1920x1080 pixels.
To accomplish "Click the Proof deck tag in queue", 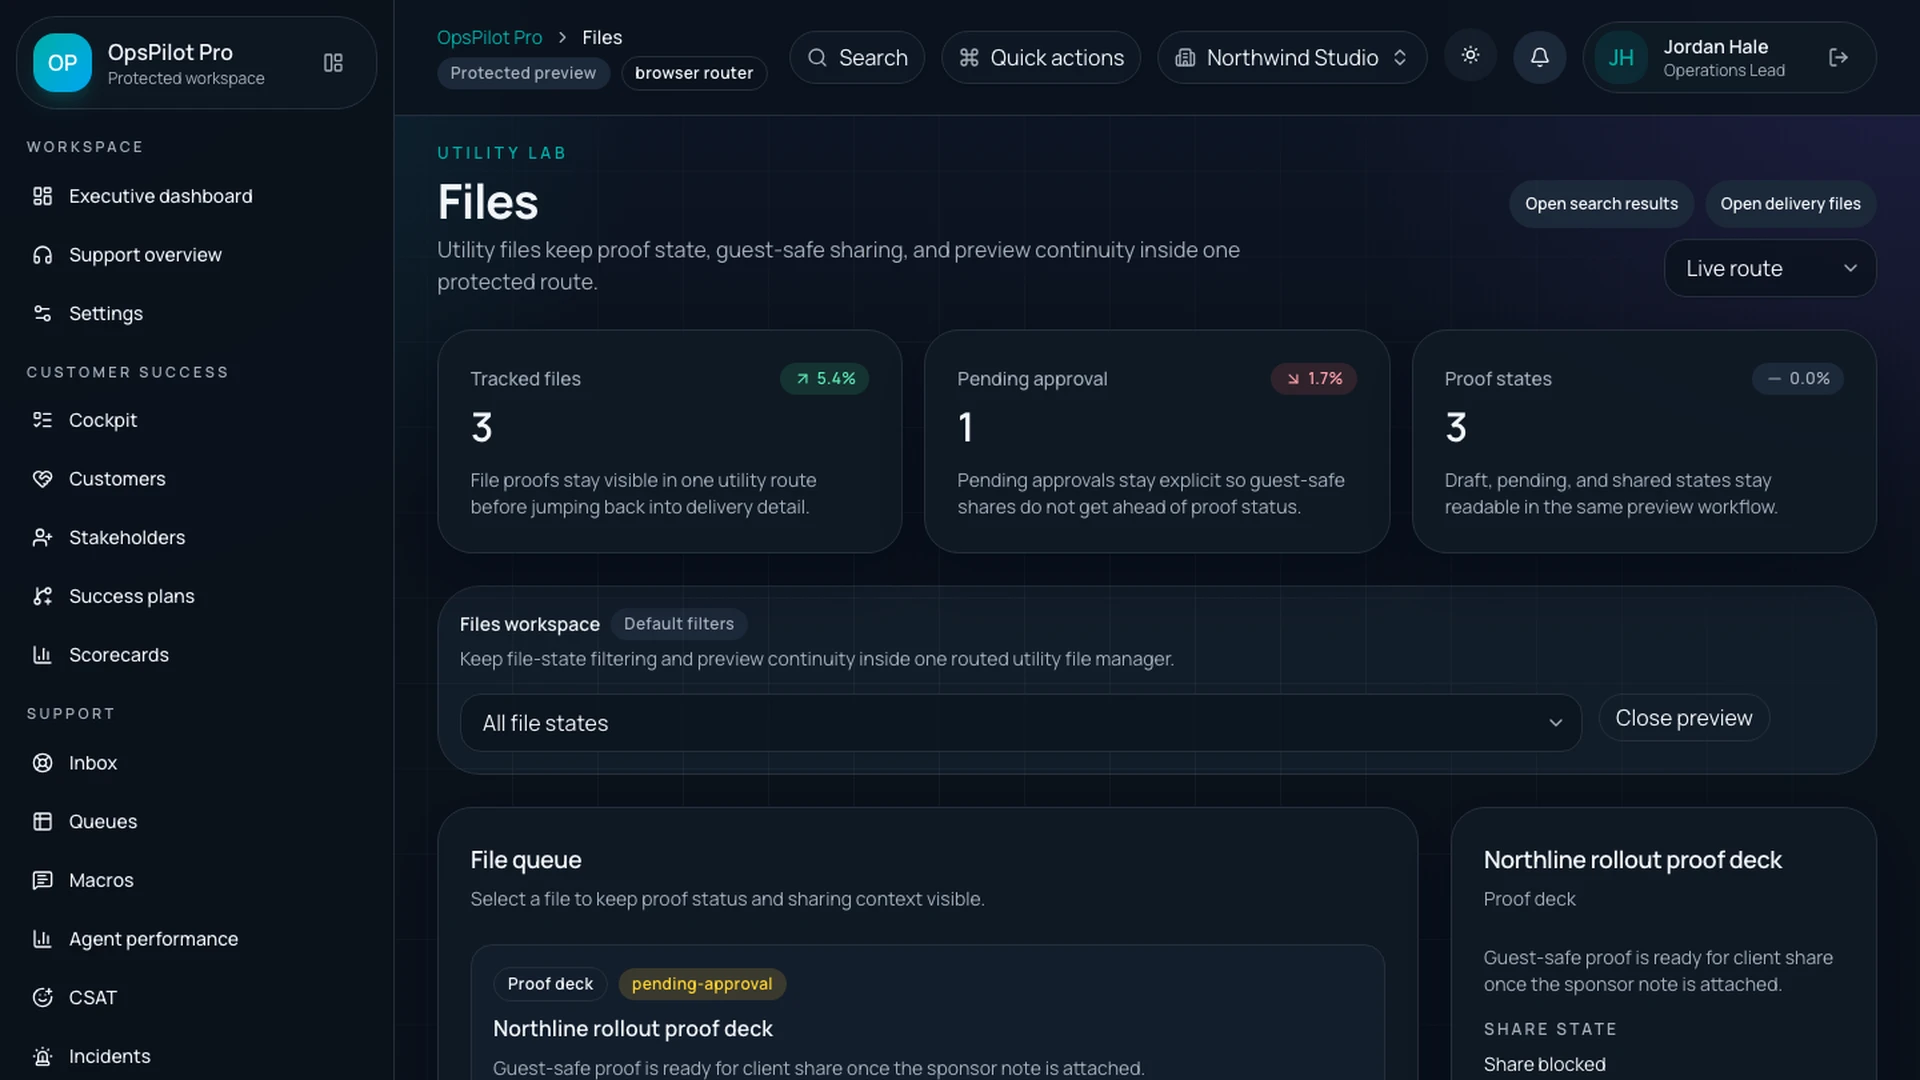I will pyautogui.click(x=550, y=984).
